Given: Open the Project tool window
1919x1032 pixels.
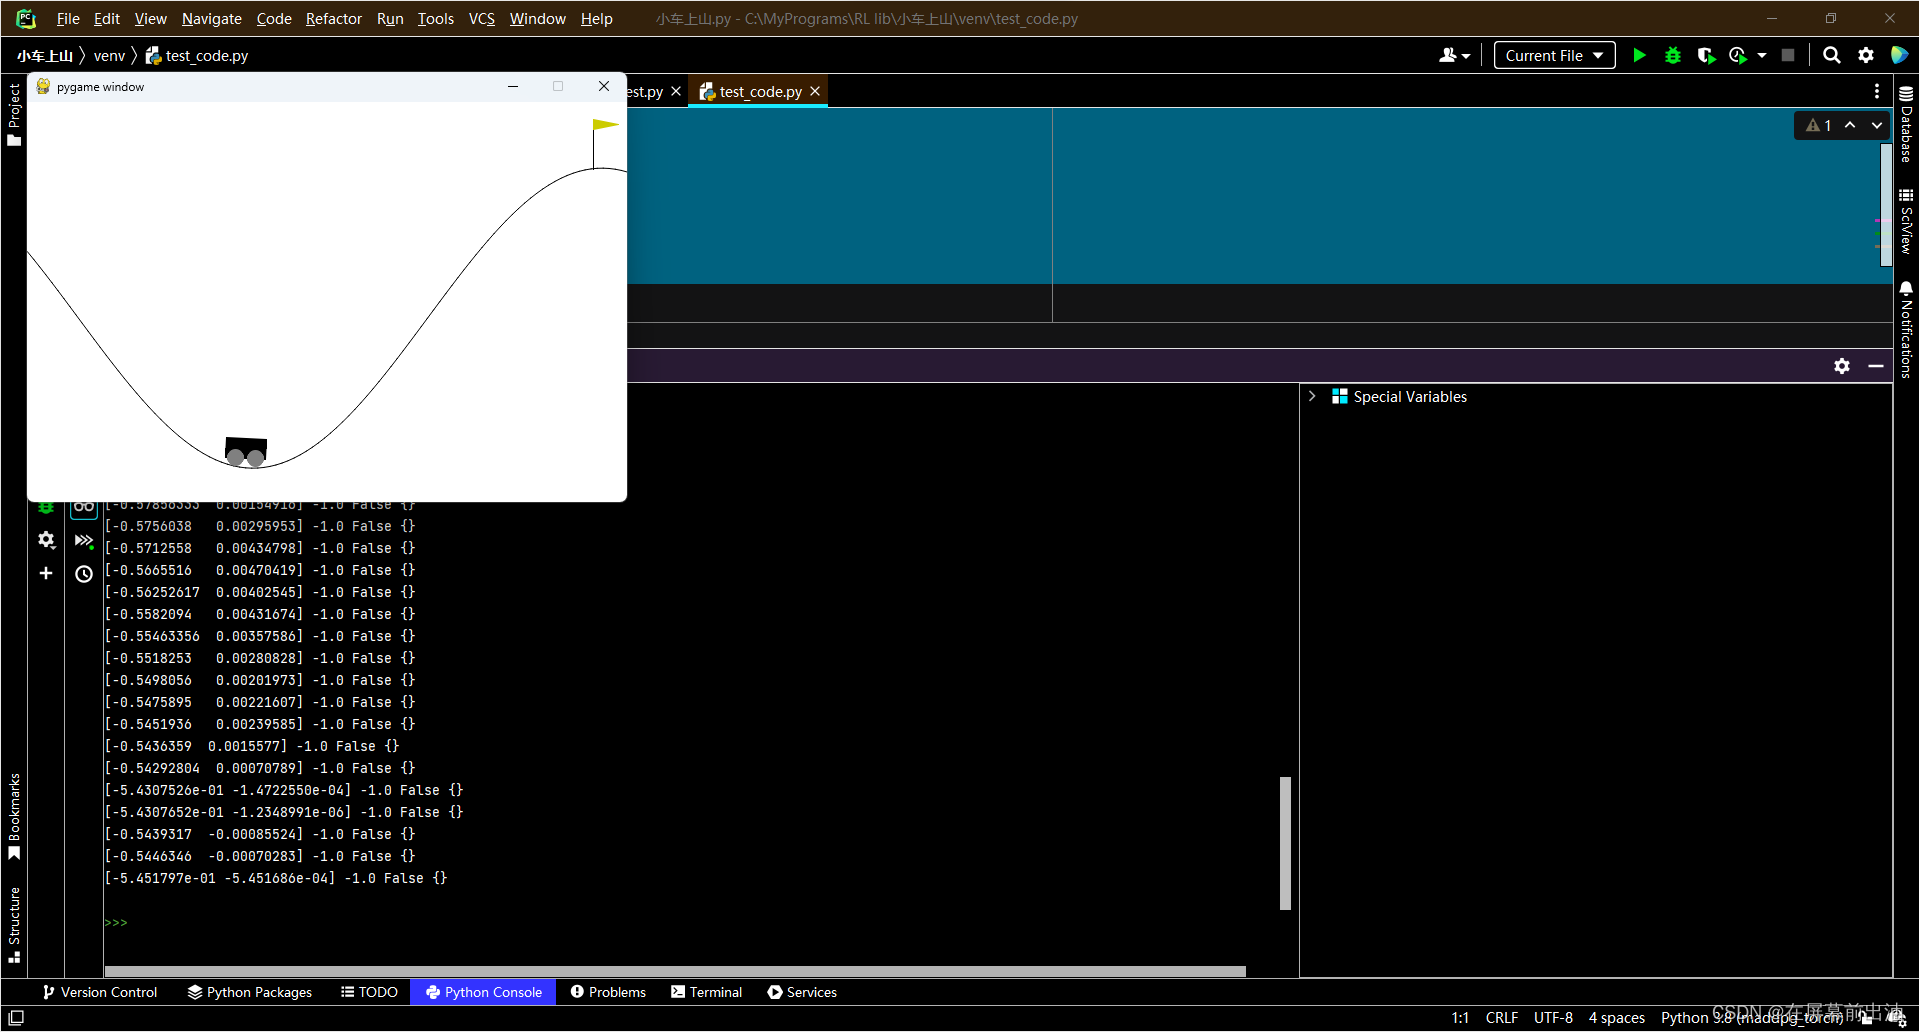Looking at the screenshot, I should pyautogui.click(x=14, y=114).
